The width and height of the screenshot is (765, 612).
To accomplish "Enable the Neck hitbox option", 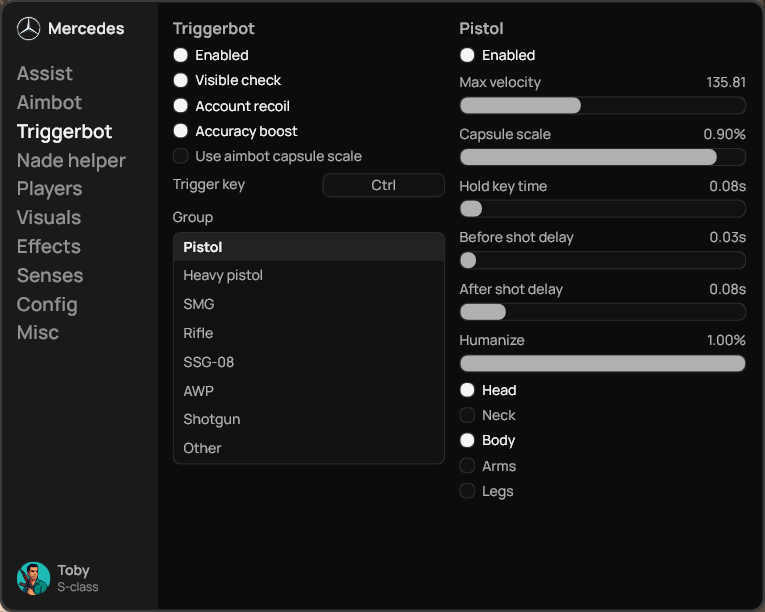I will [x=467, y=415].
